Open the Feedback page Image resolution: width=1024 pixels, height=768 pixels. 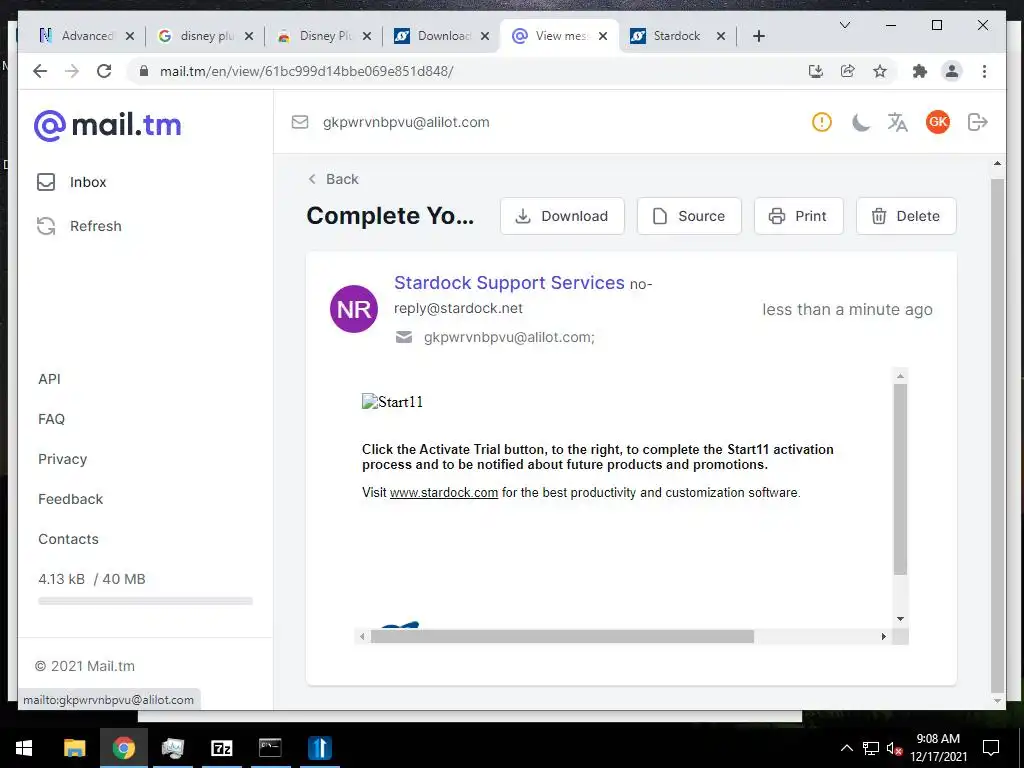71,499
